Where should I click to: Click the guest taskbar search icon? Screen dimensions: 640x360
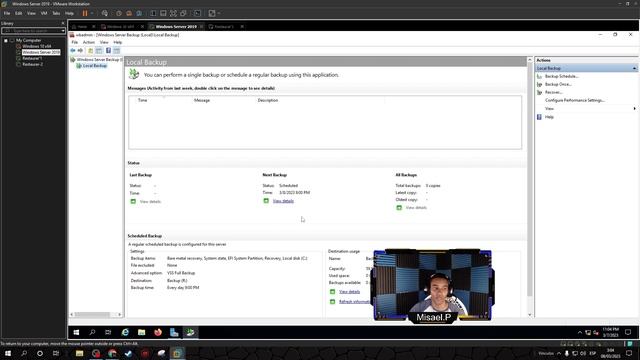click(92, 332)
